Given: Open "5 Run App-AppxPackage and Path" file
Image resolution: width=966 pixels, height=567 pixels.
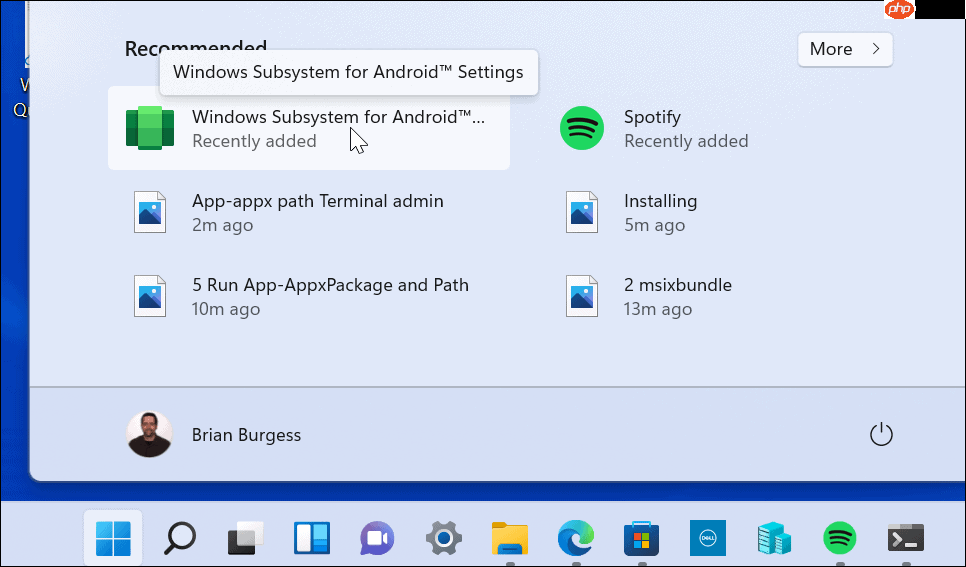Looking at the screenshot, I should (330, 285).
